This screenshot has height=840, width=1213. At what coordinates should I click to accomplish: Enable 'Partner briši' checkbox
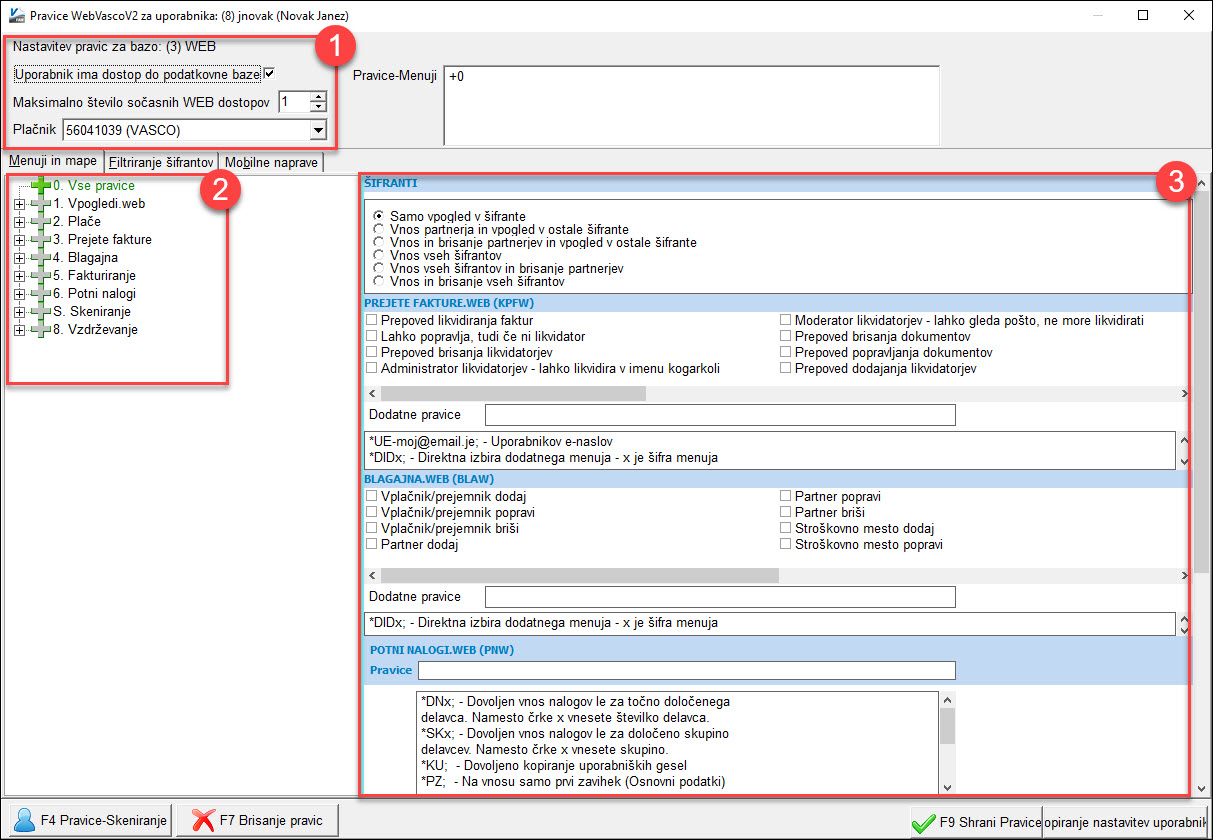pyautogui.click(x=786, y=512)
